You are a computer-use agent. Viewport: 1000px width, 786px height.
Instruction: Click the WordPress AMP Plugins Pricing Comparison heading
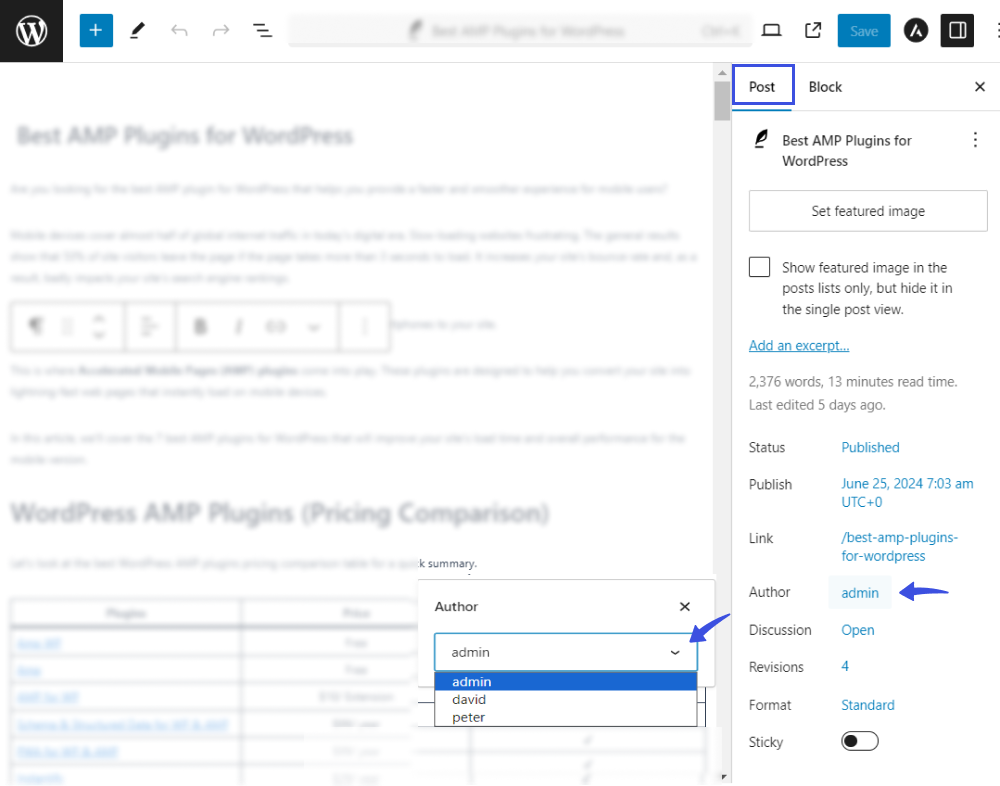[x=279, y=513]
